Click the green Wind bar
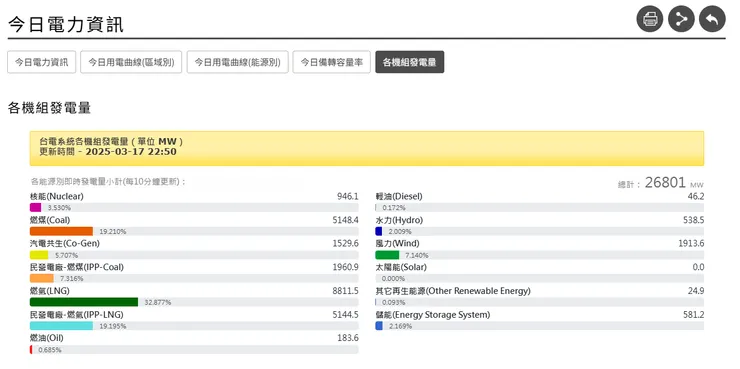This screenshot has width=740, height=369. pyautogui.click(x=387, y=255)
